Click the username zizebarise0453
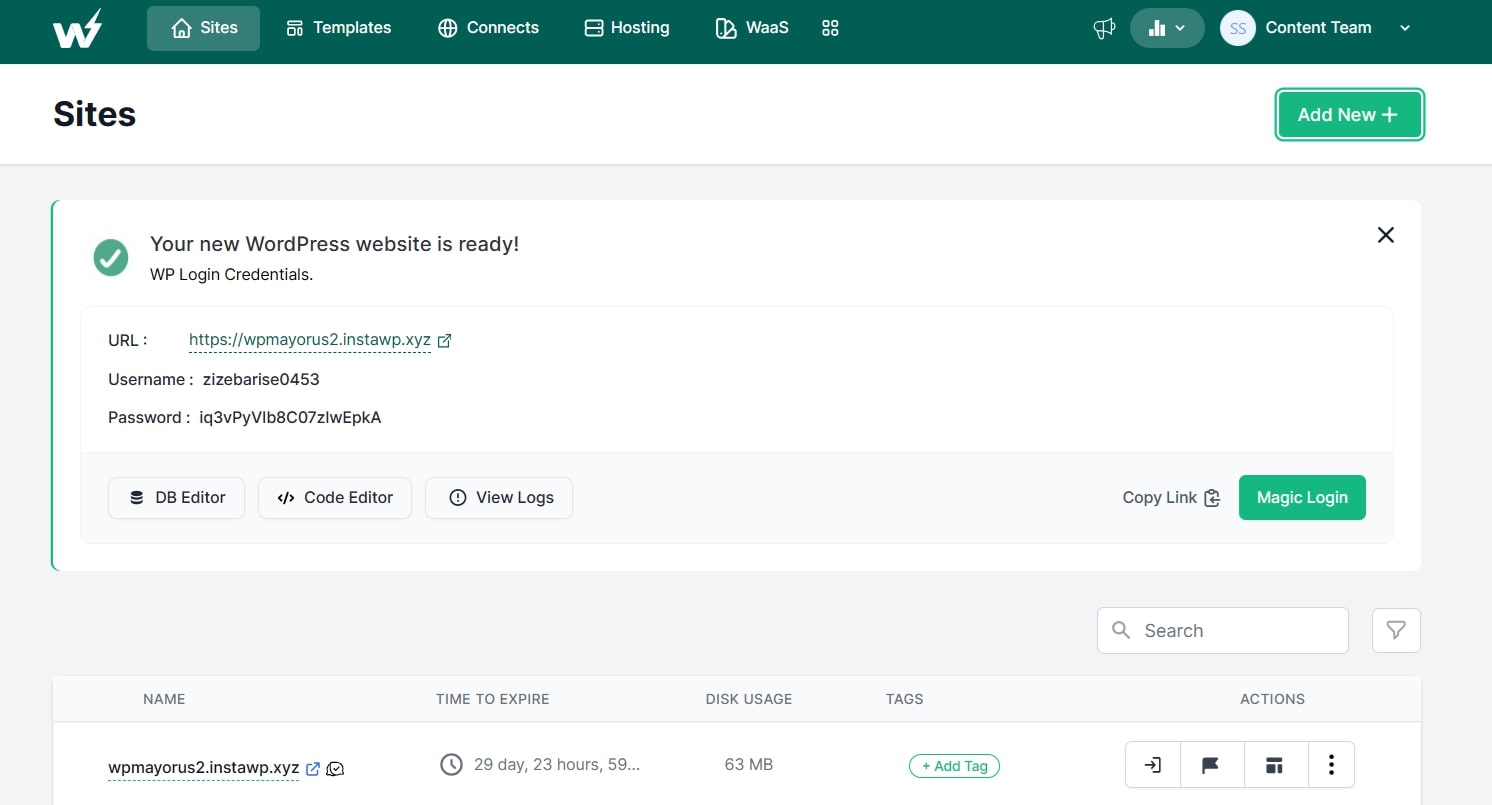1492x805 pixels. [x=261, y=379]
